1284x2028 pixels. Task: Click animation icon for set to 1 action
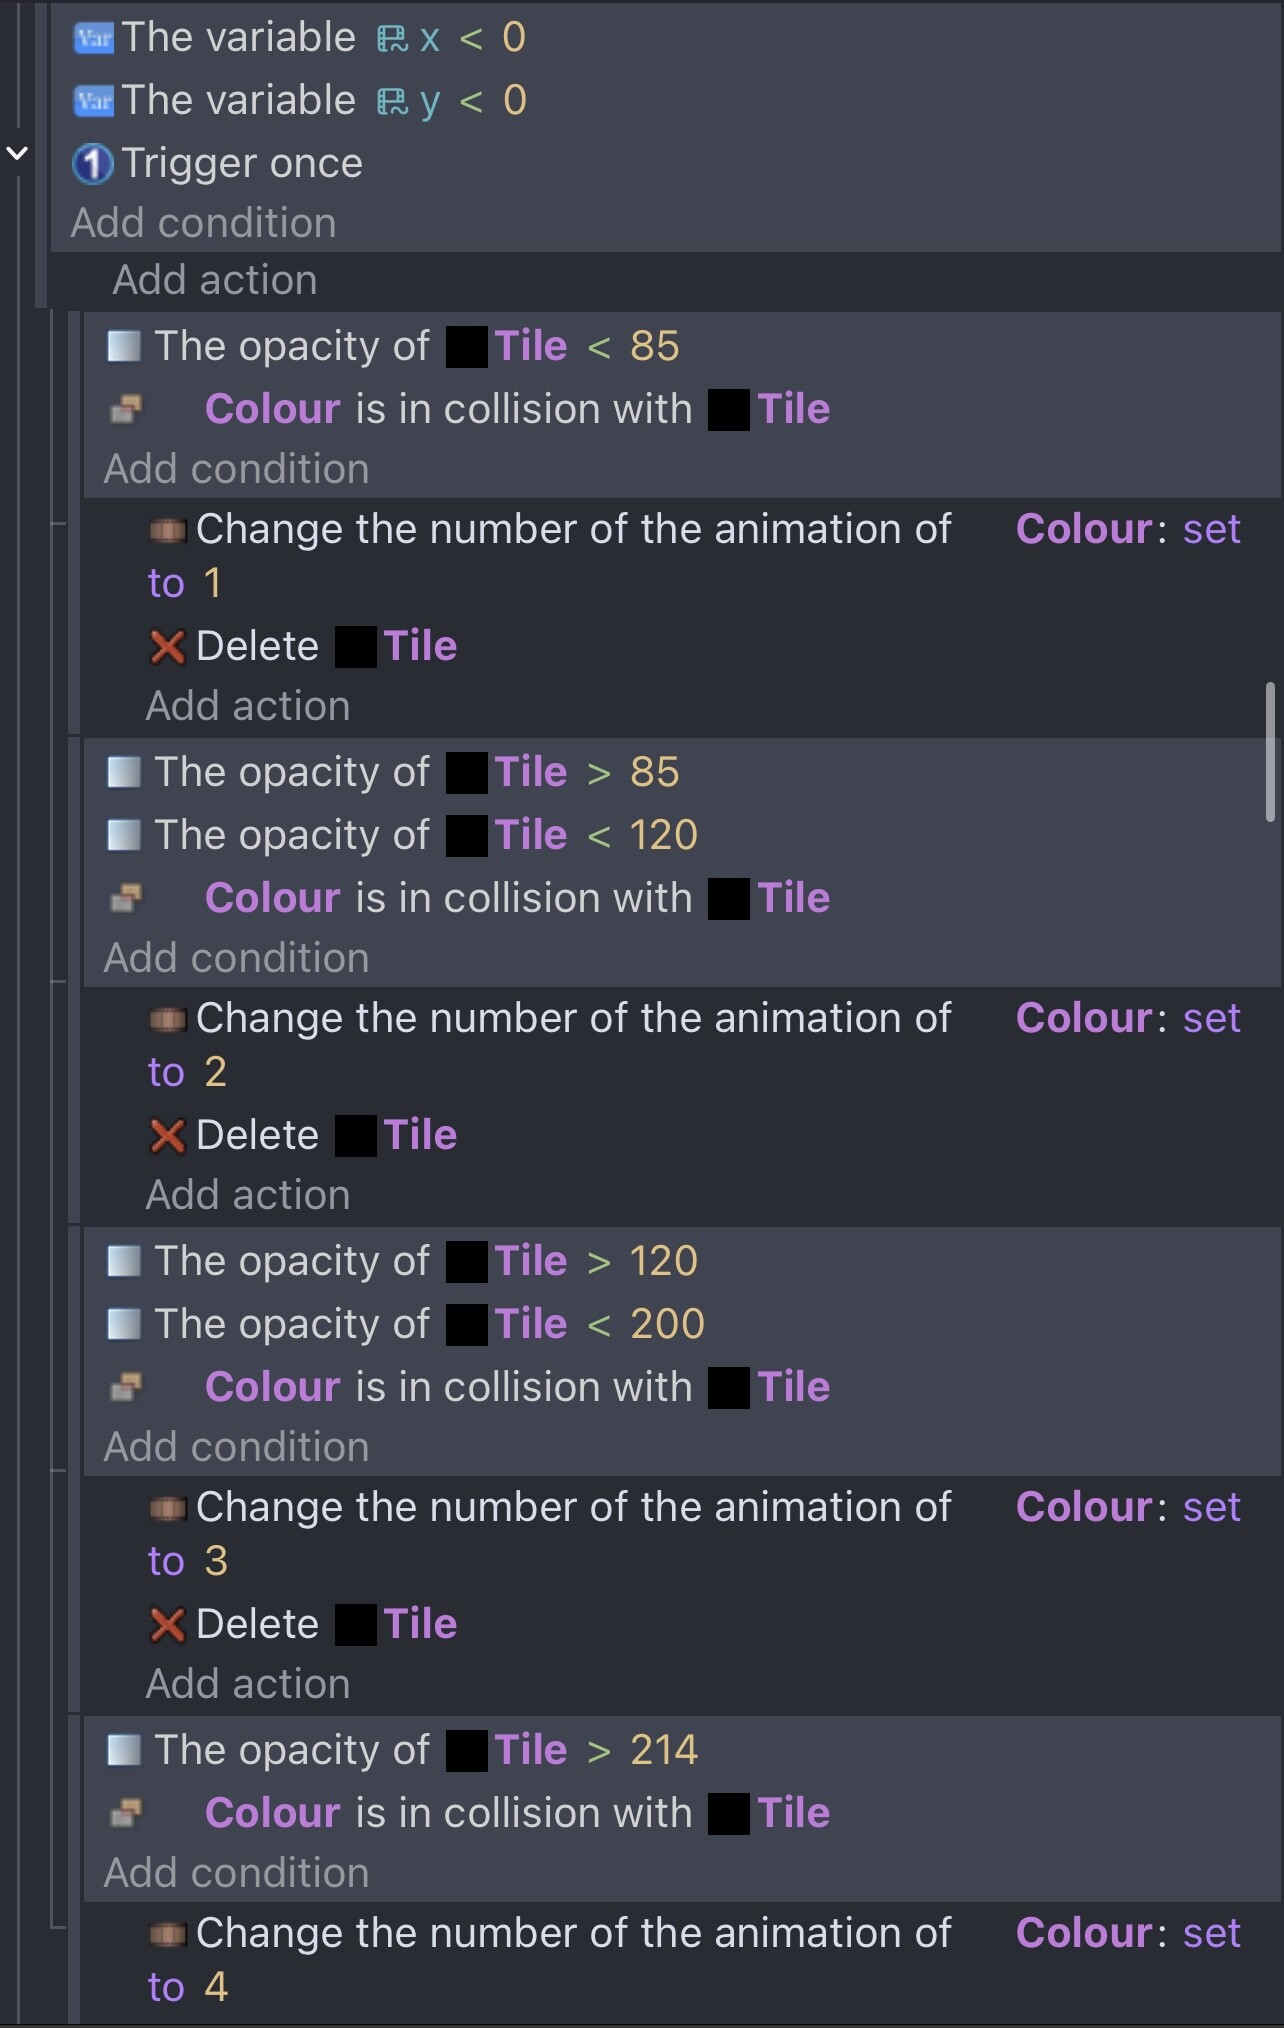[167, 530]
